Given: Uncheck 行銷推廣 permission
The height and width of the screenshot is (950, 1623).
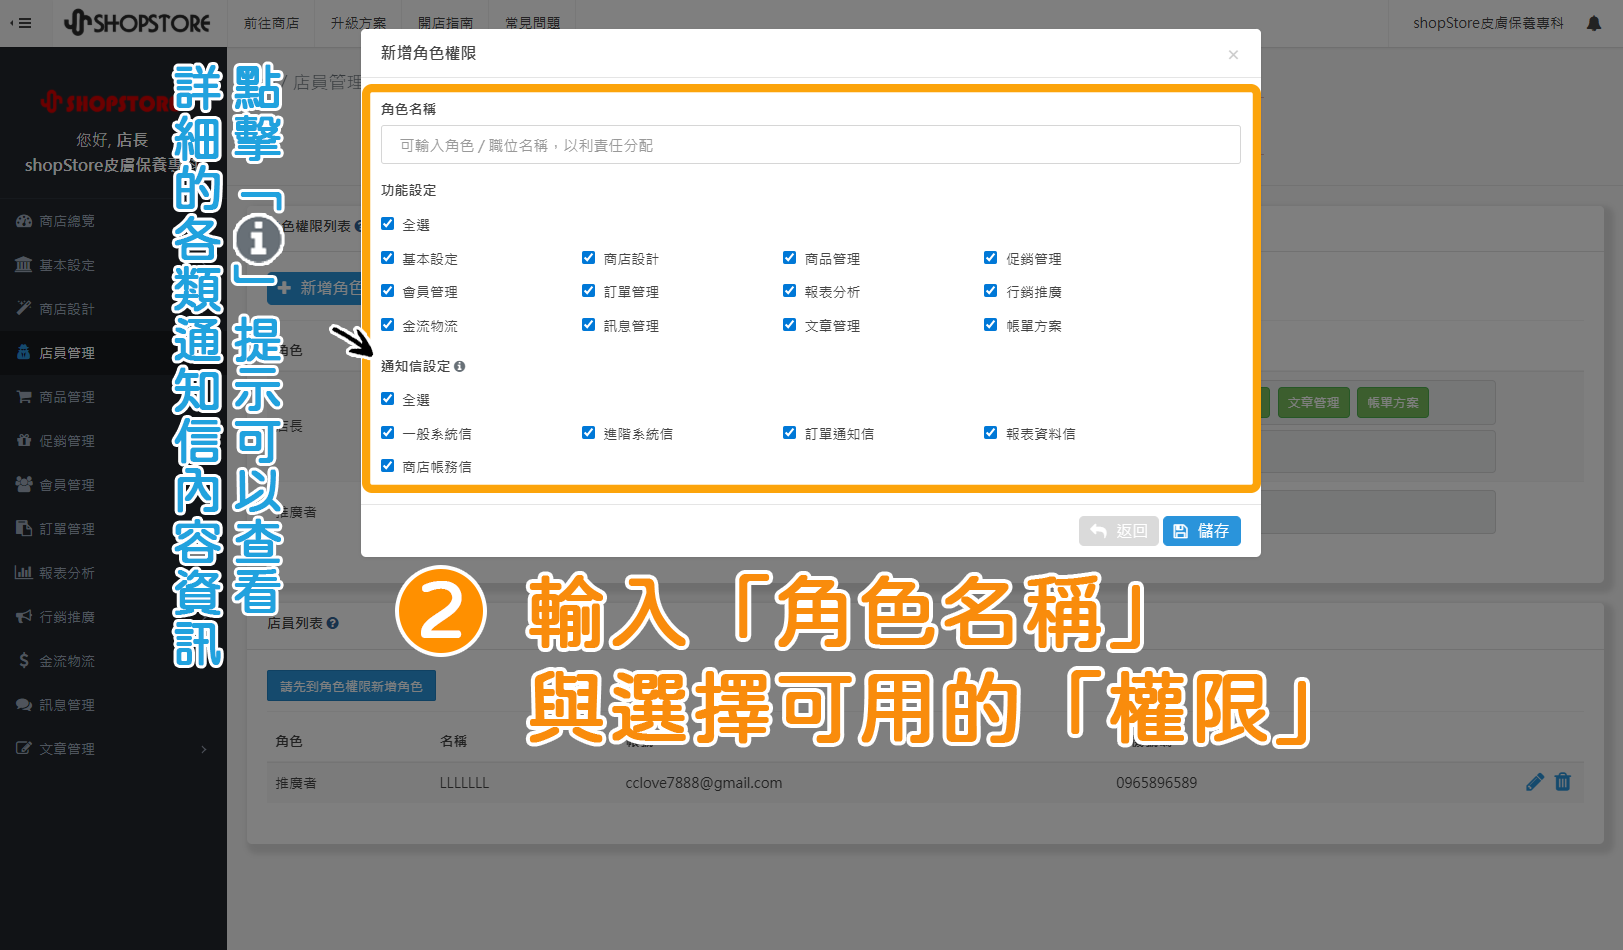Looking at the screenshot, I should (991, 291).
